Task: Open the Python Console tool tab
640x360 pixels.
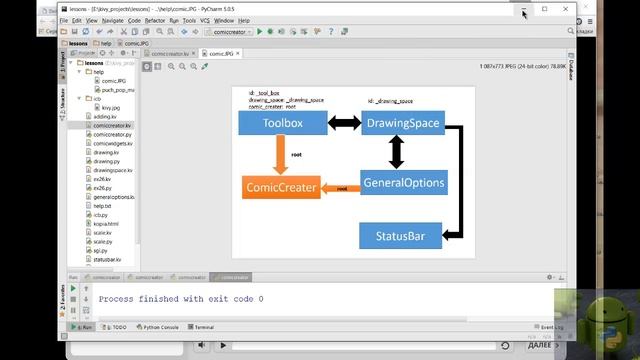Action: [158, 327]
